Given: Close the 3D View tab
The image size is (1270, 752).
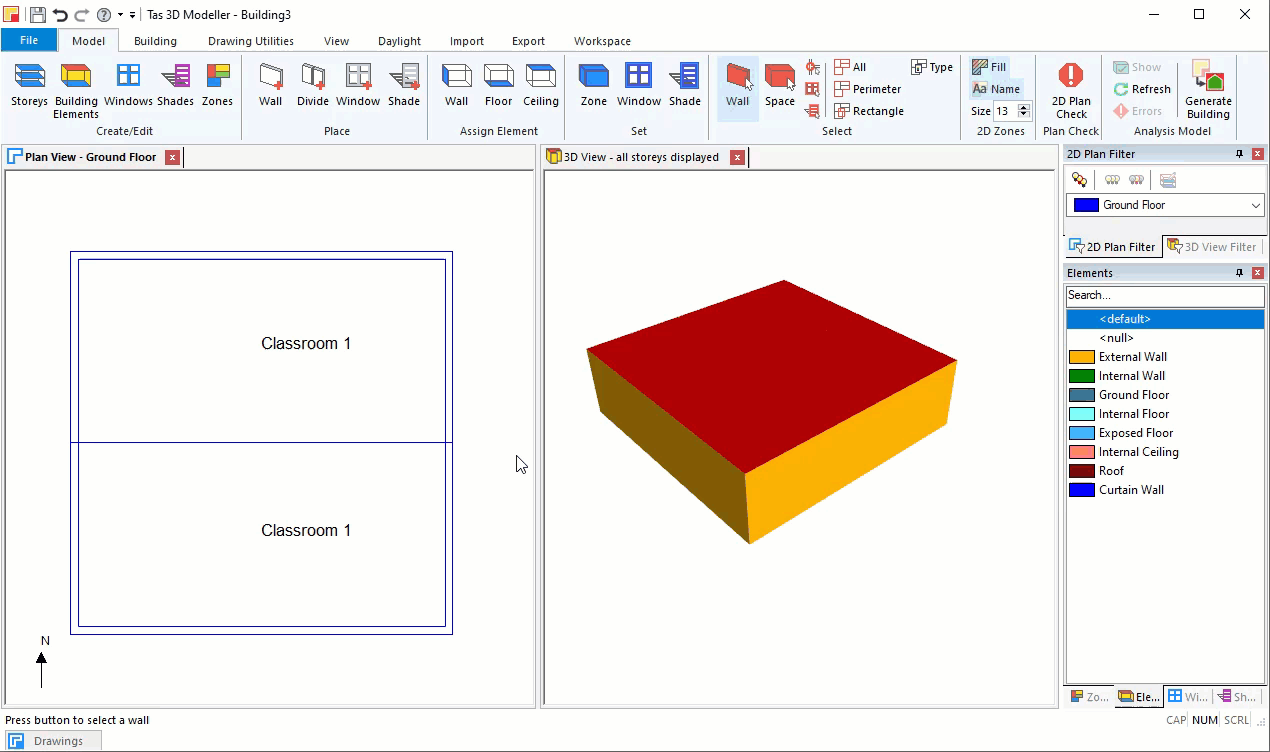Looking at the screenshot, I should (737, 157).
